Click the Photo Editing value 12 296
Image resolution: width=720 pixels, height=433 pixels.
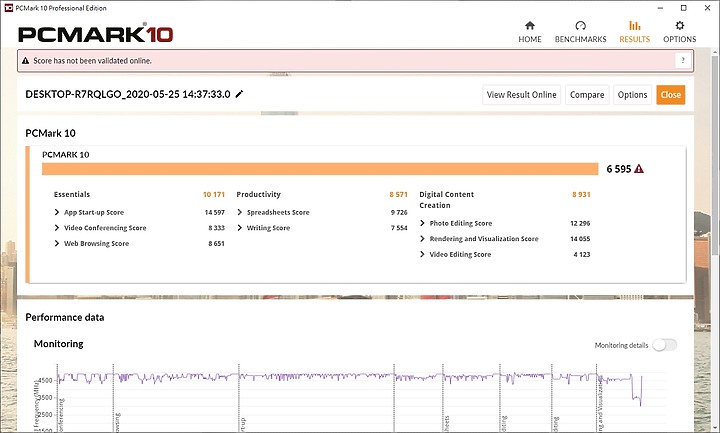click(580, 223)
